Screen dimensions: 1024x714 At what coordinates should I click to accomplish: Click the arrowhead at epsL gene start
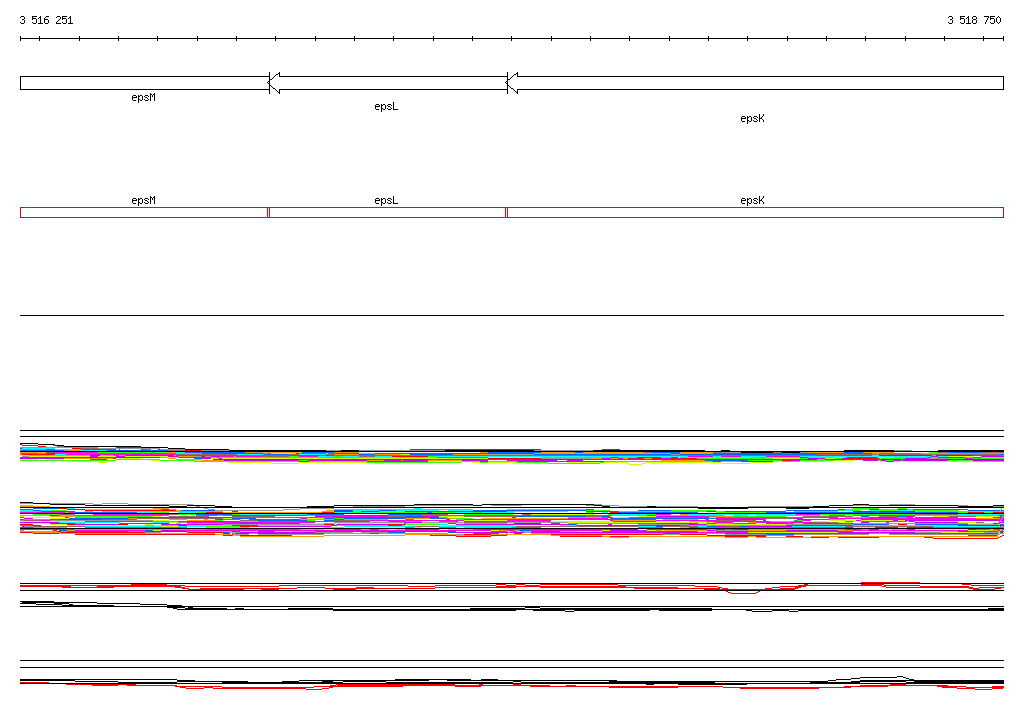pos(275,83)
